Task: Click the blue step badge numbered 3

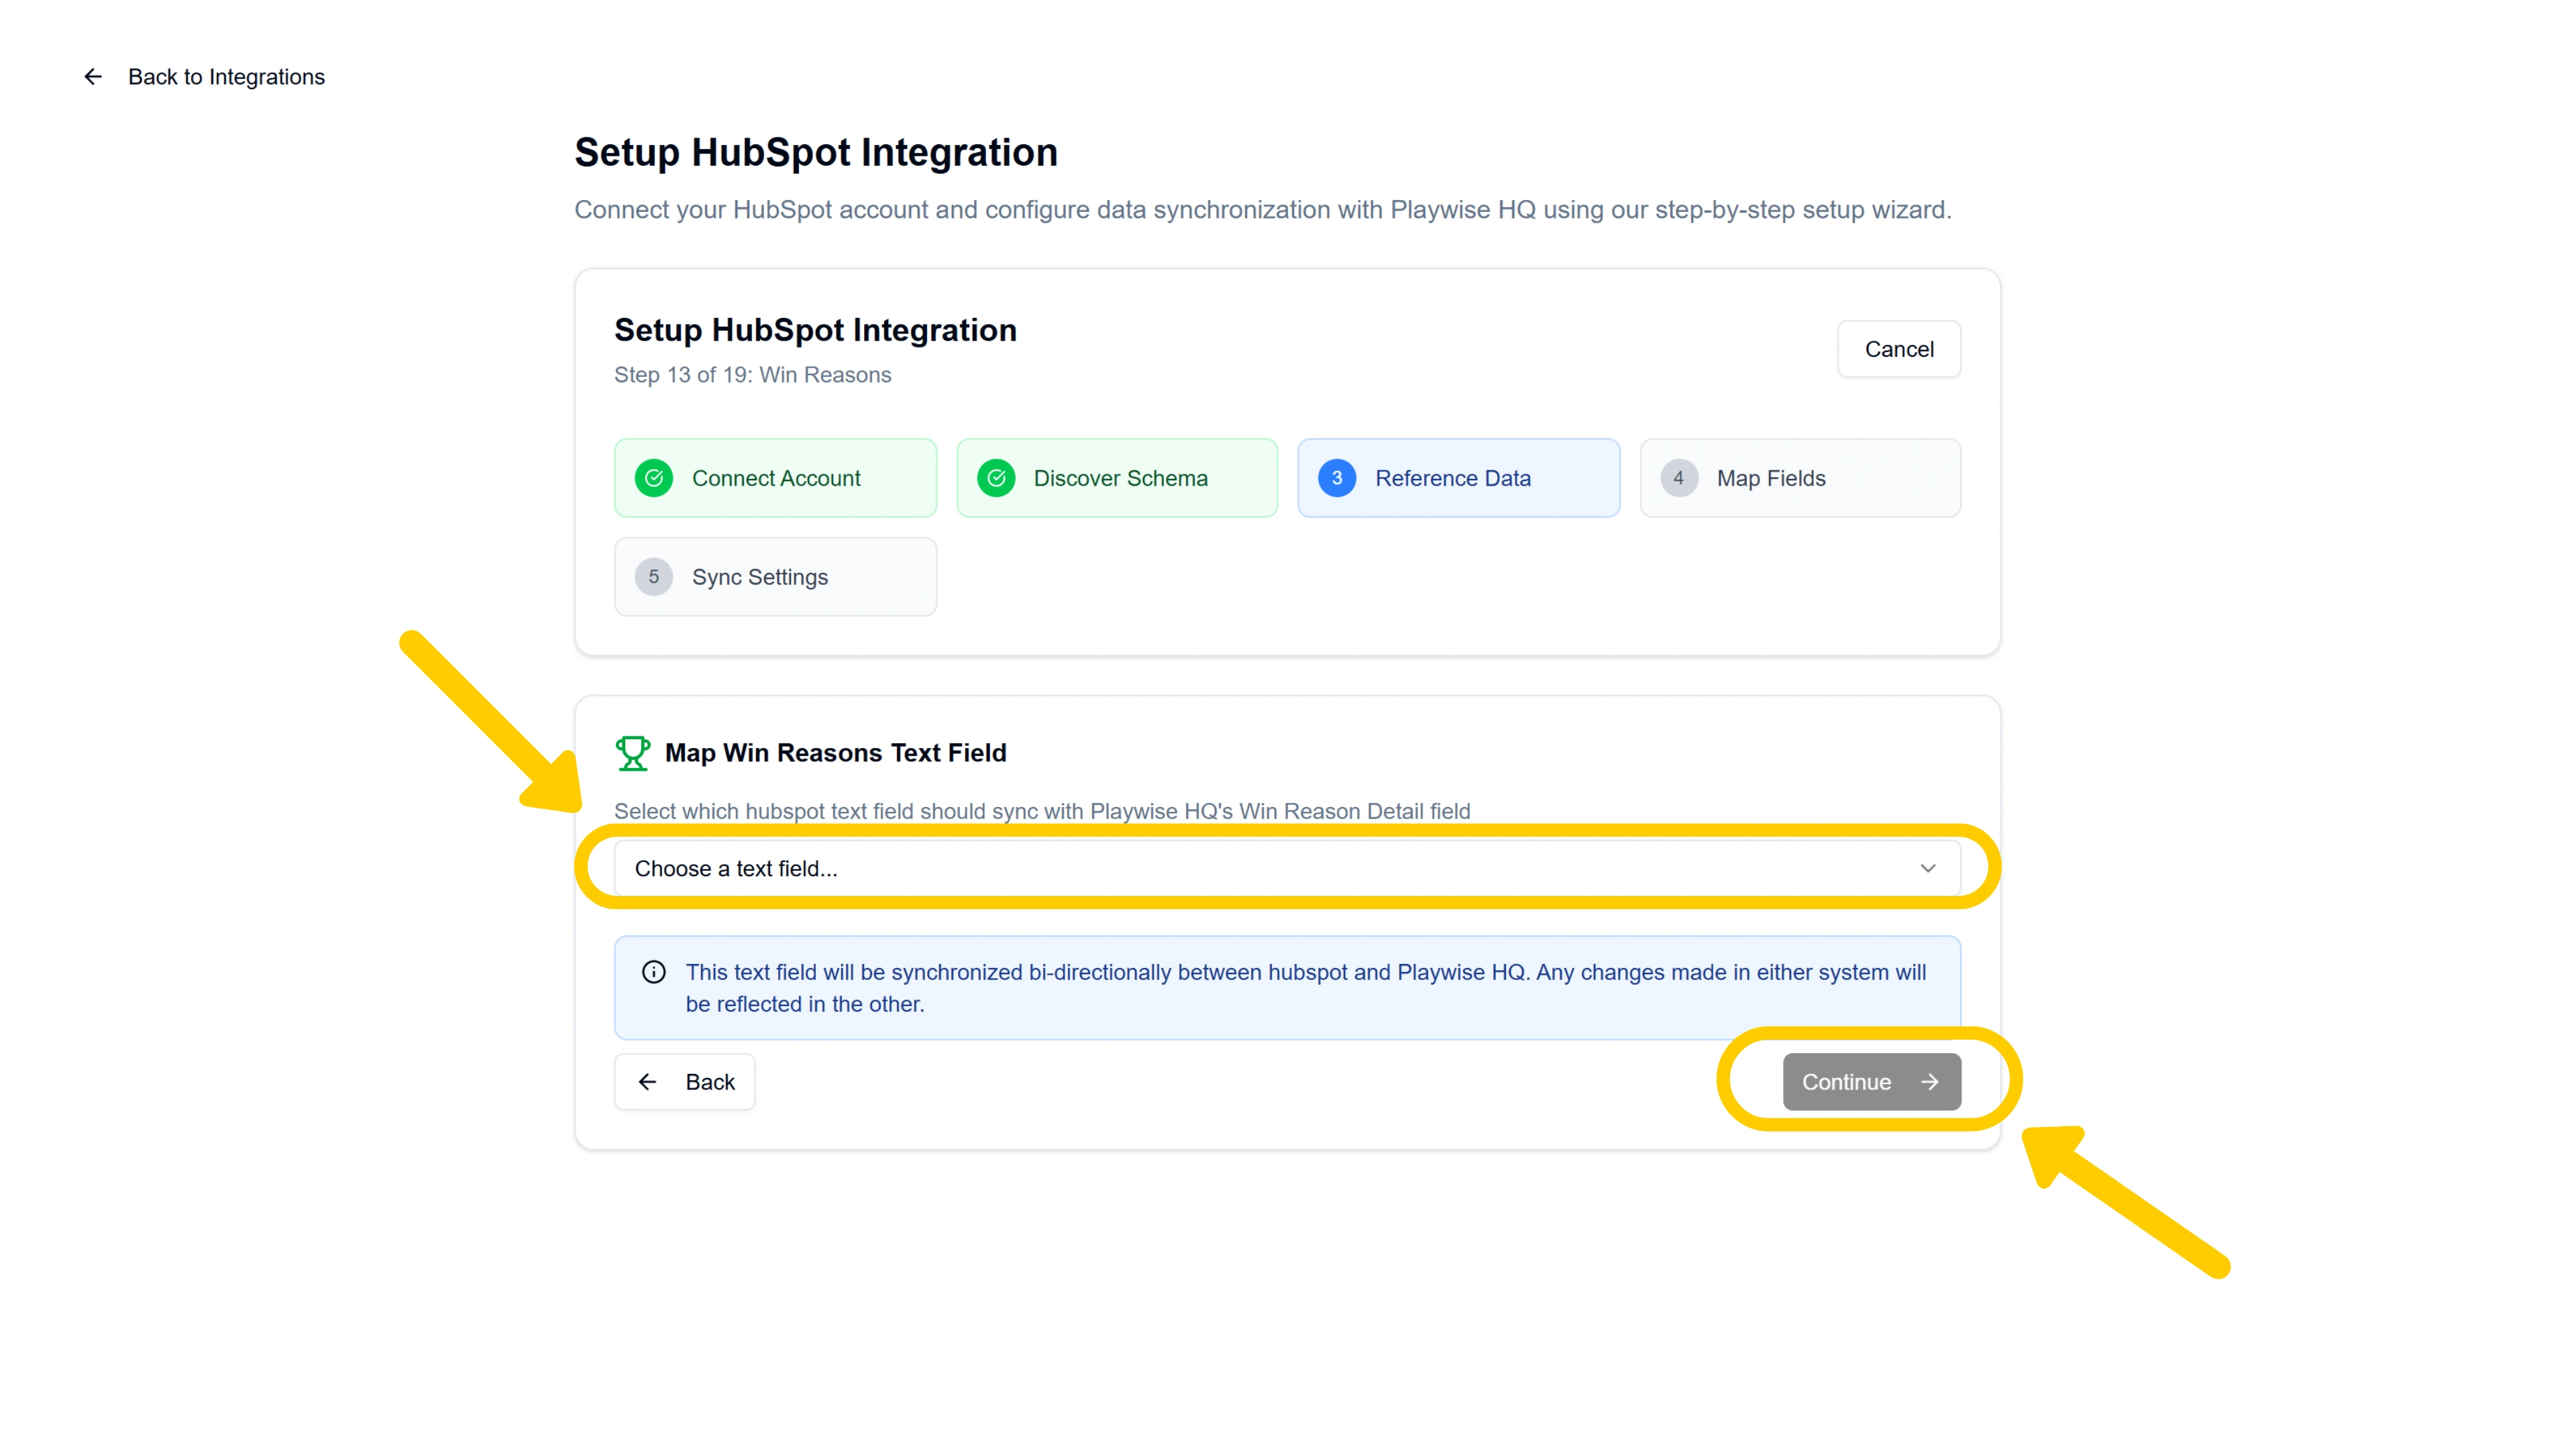Action: point(1337,478)
